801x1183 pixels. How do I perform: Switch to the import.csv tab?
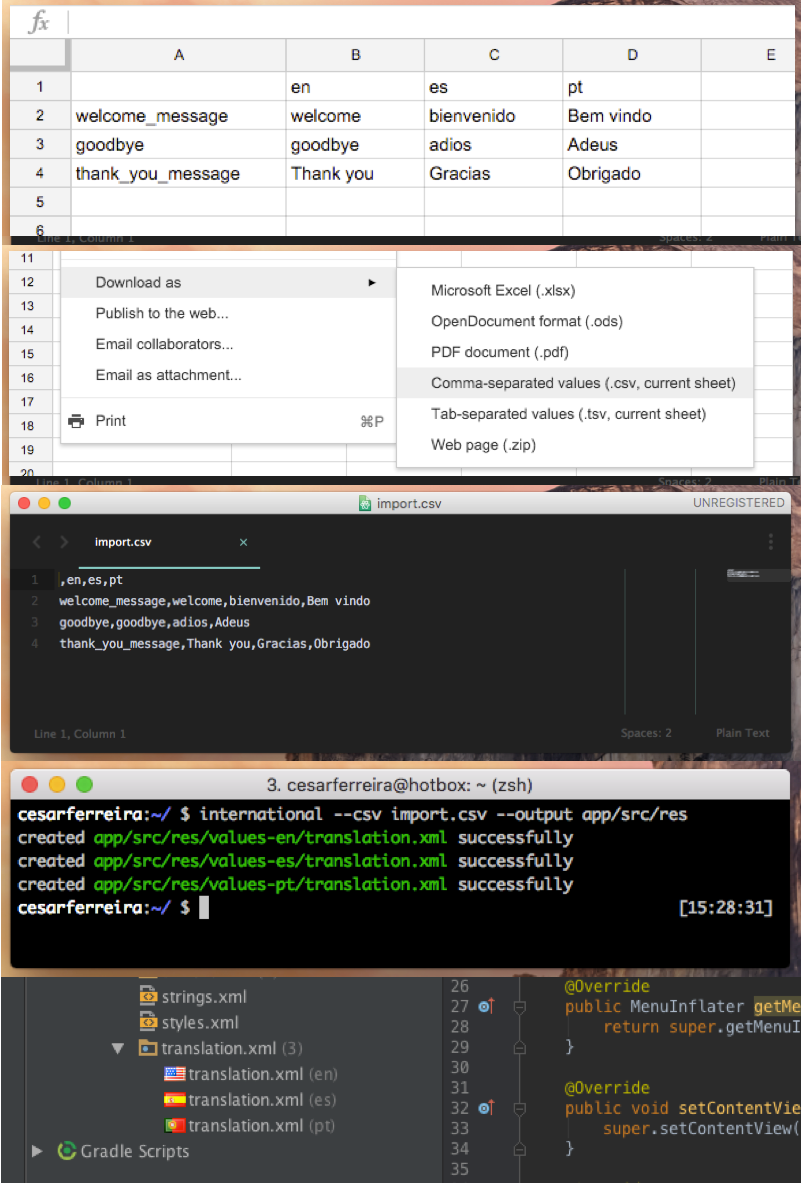click(x=123, y=542)
